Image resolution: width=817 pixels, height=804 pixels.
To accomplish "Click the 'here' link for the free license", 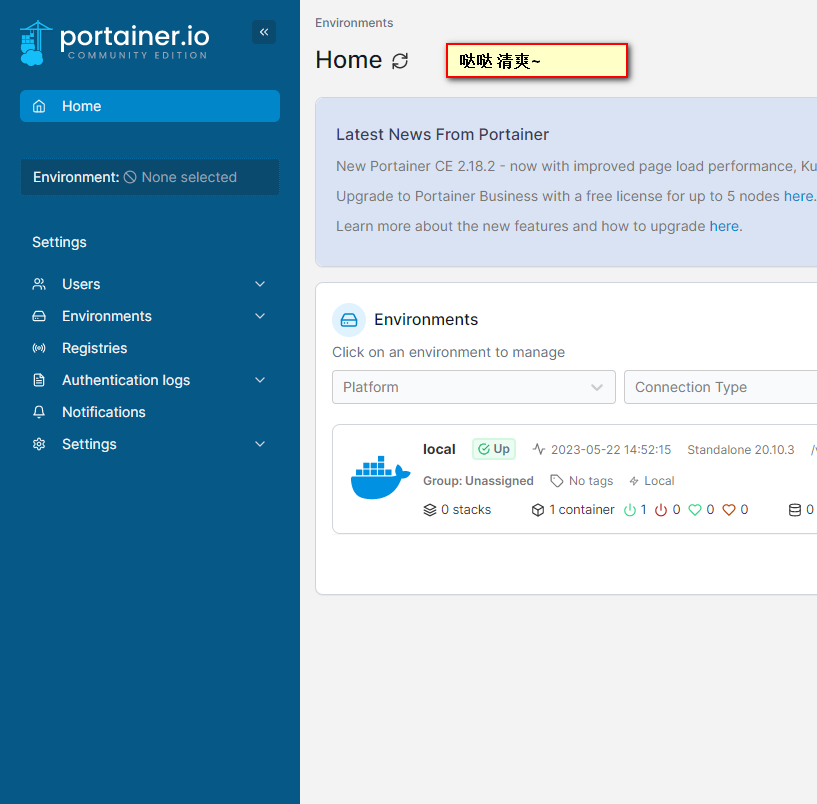I will coord(798,196).
